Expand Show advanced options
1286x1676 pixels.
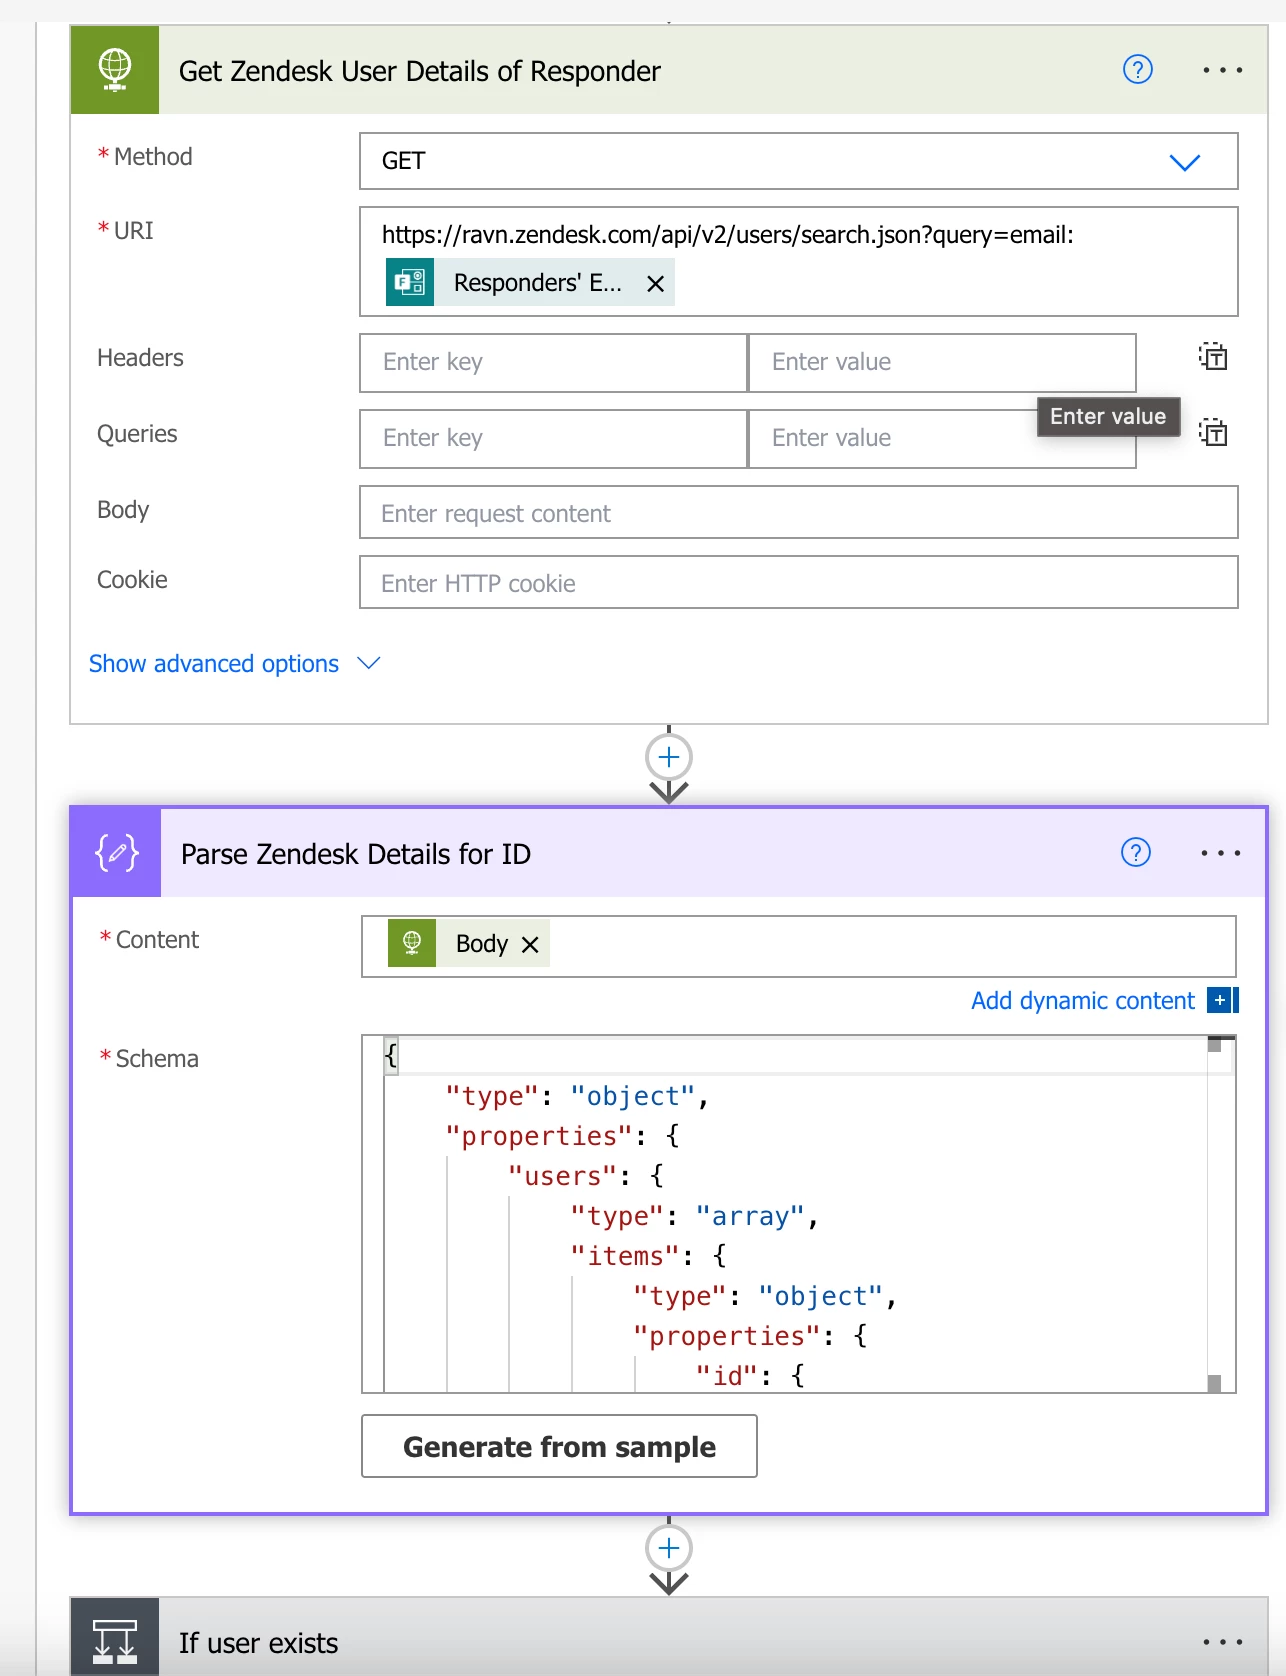click(x=235, y=664)
